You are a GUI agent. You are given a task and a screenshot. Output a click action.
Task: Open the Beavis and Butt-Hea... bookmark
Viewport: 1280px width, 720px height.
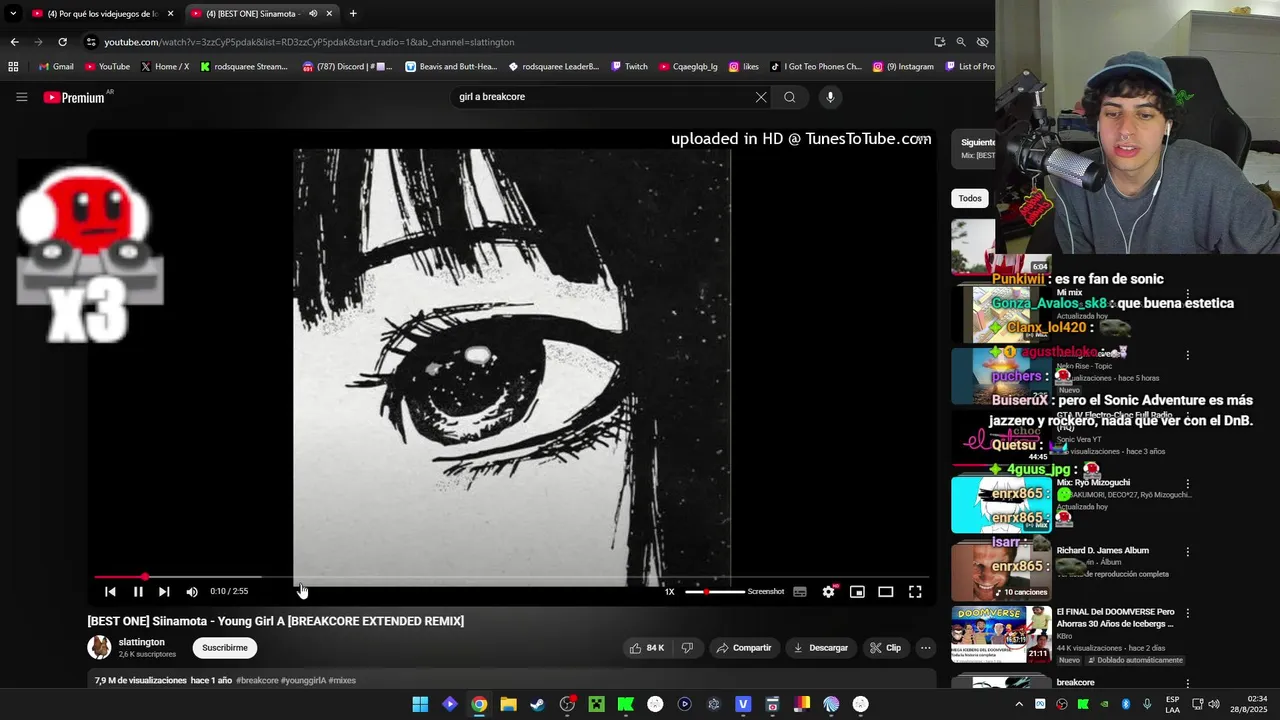(x=451, y=67)
